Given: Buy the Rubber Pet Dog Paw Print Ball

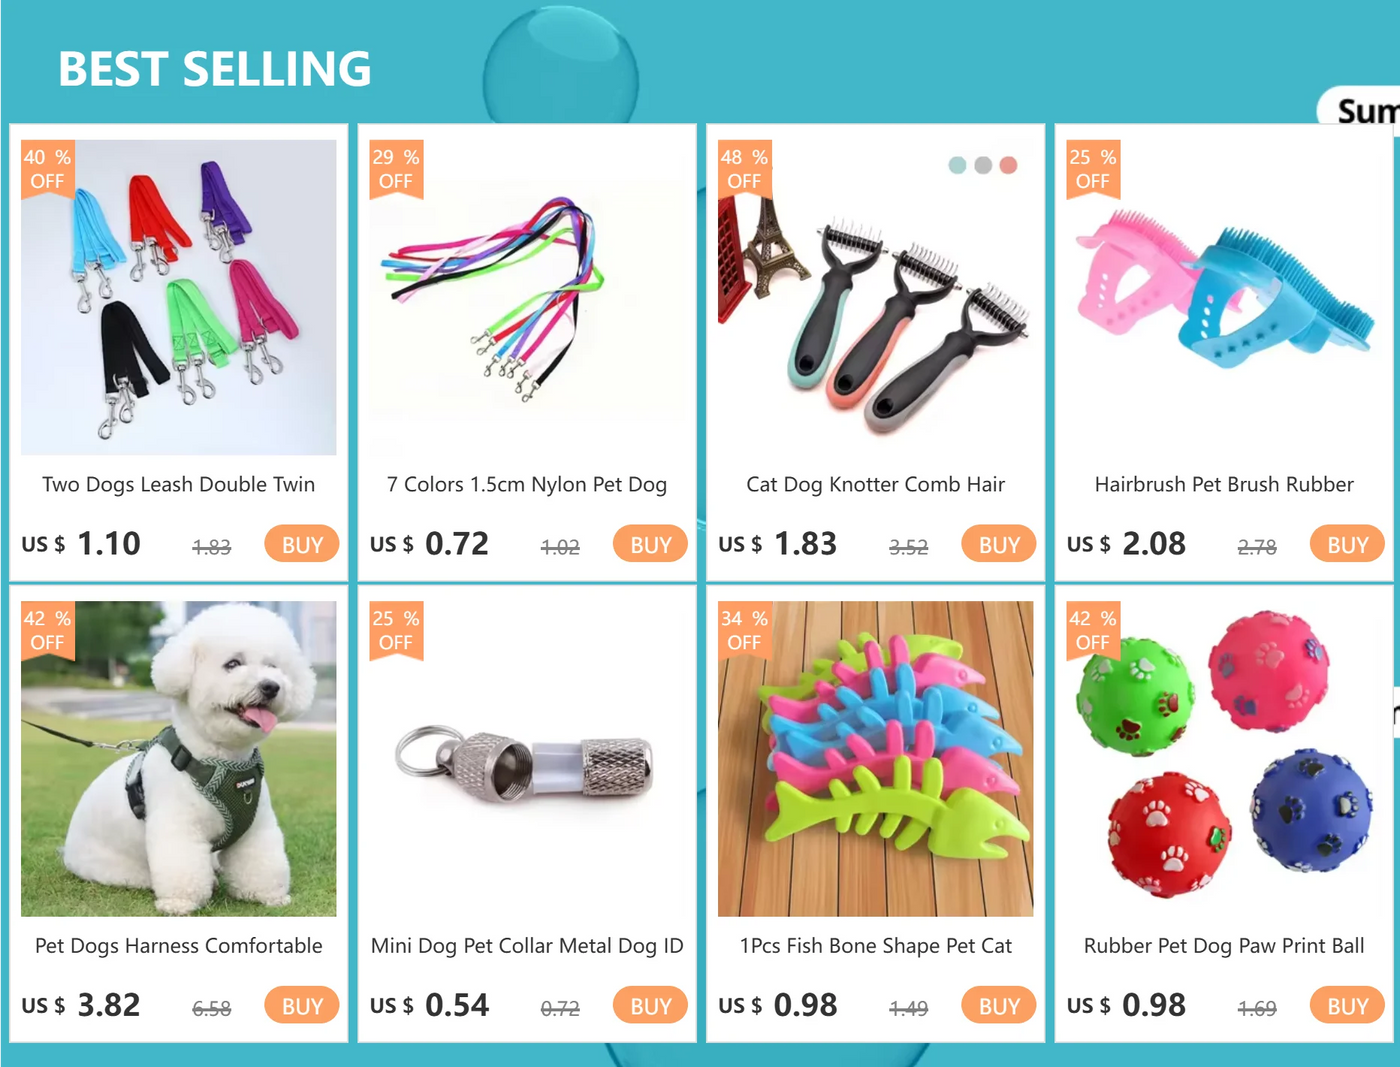Looking at the screenshot, I should click(1347, 1005).
